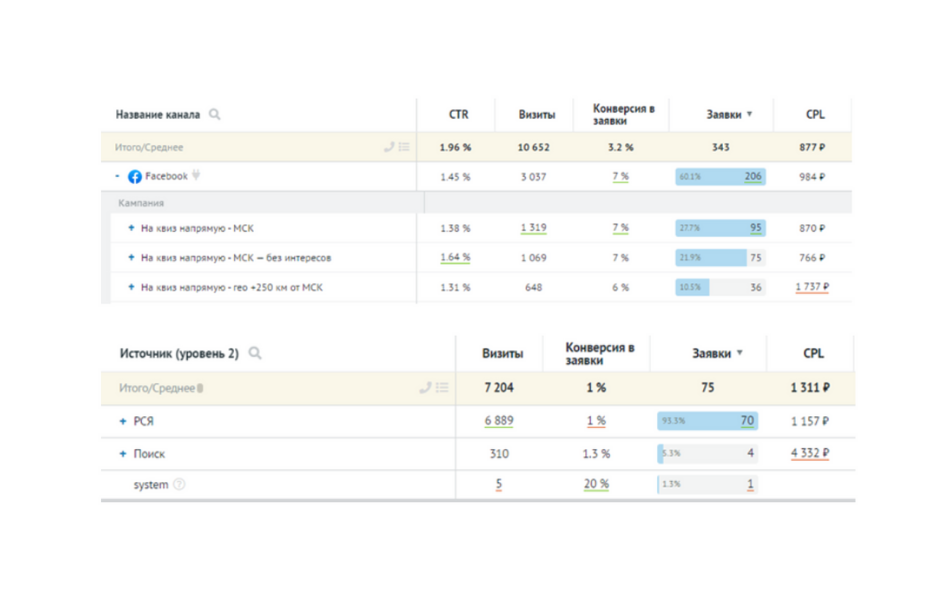Click the system visits value 5
The height and width of the screenshot is (600, 940).
click(x=499, y=484)
